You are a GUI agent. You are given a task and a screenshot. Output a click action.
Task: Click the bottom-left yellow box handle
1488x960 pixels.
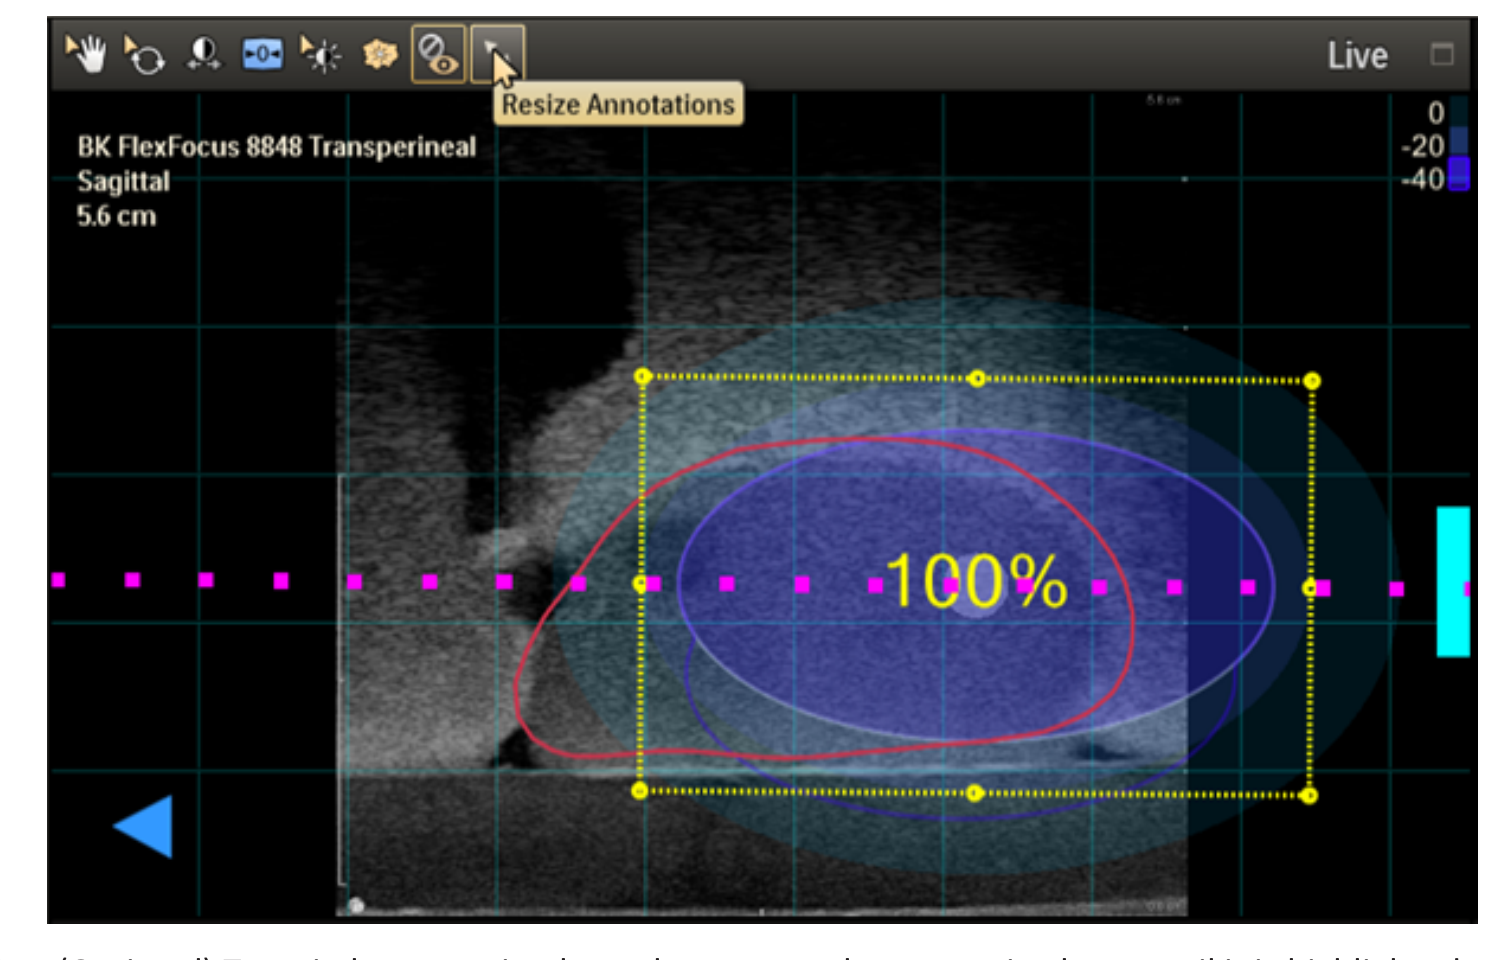(x=640, y=791)
